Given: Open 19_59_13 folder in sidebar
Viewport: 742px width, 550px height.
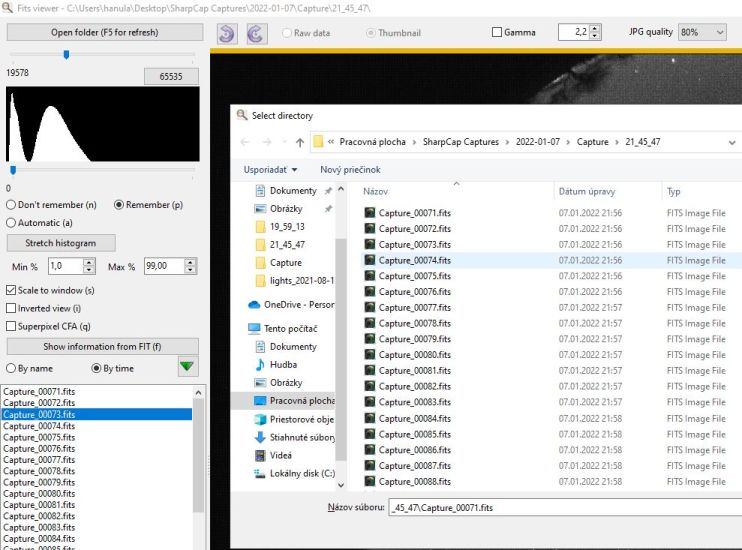Looking at the screenshot, I should click(280, 227).
